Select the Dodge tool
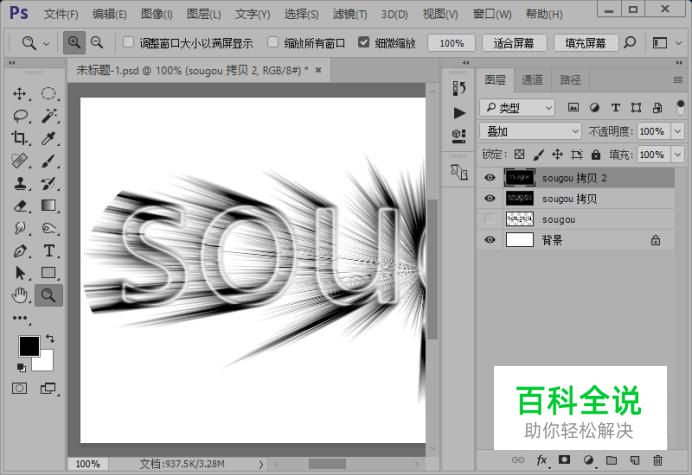692x475 pixels. pyautogui.click(x=48, y=228)
